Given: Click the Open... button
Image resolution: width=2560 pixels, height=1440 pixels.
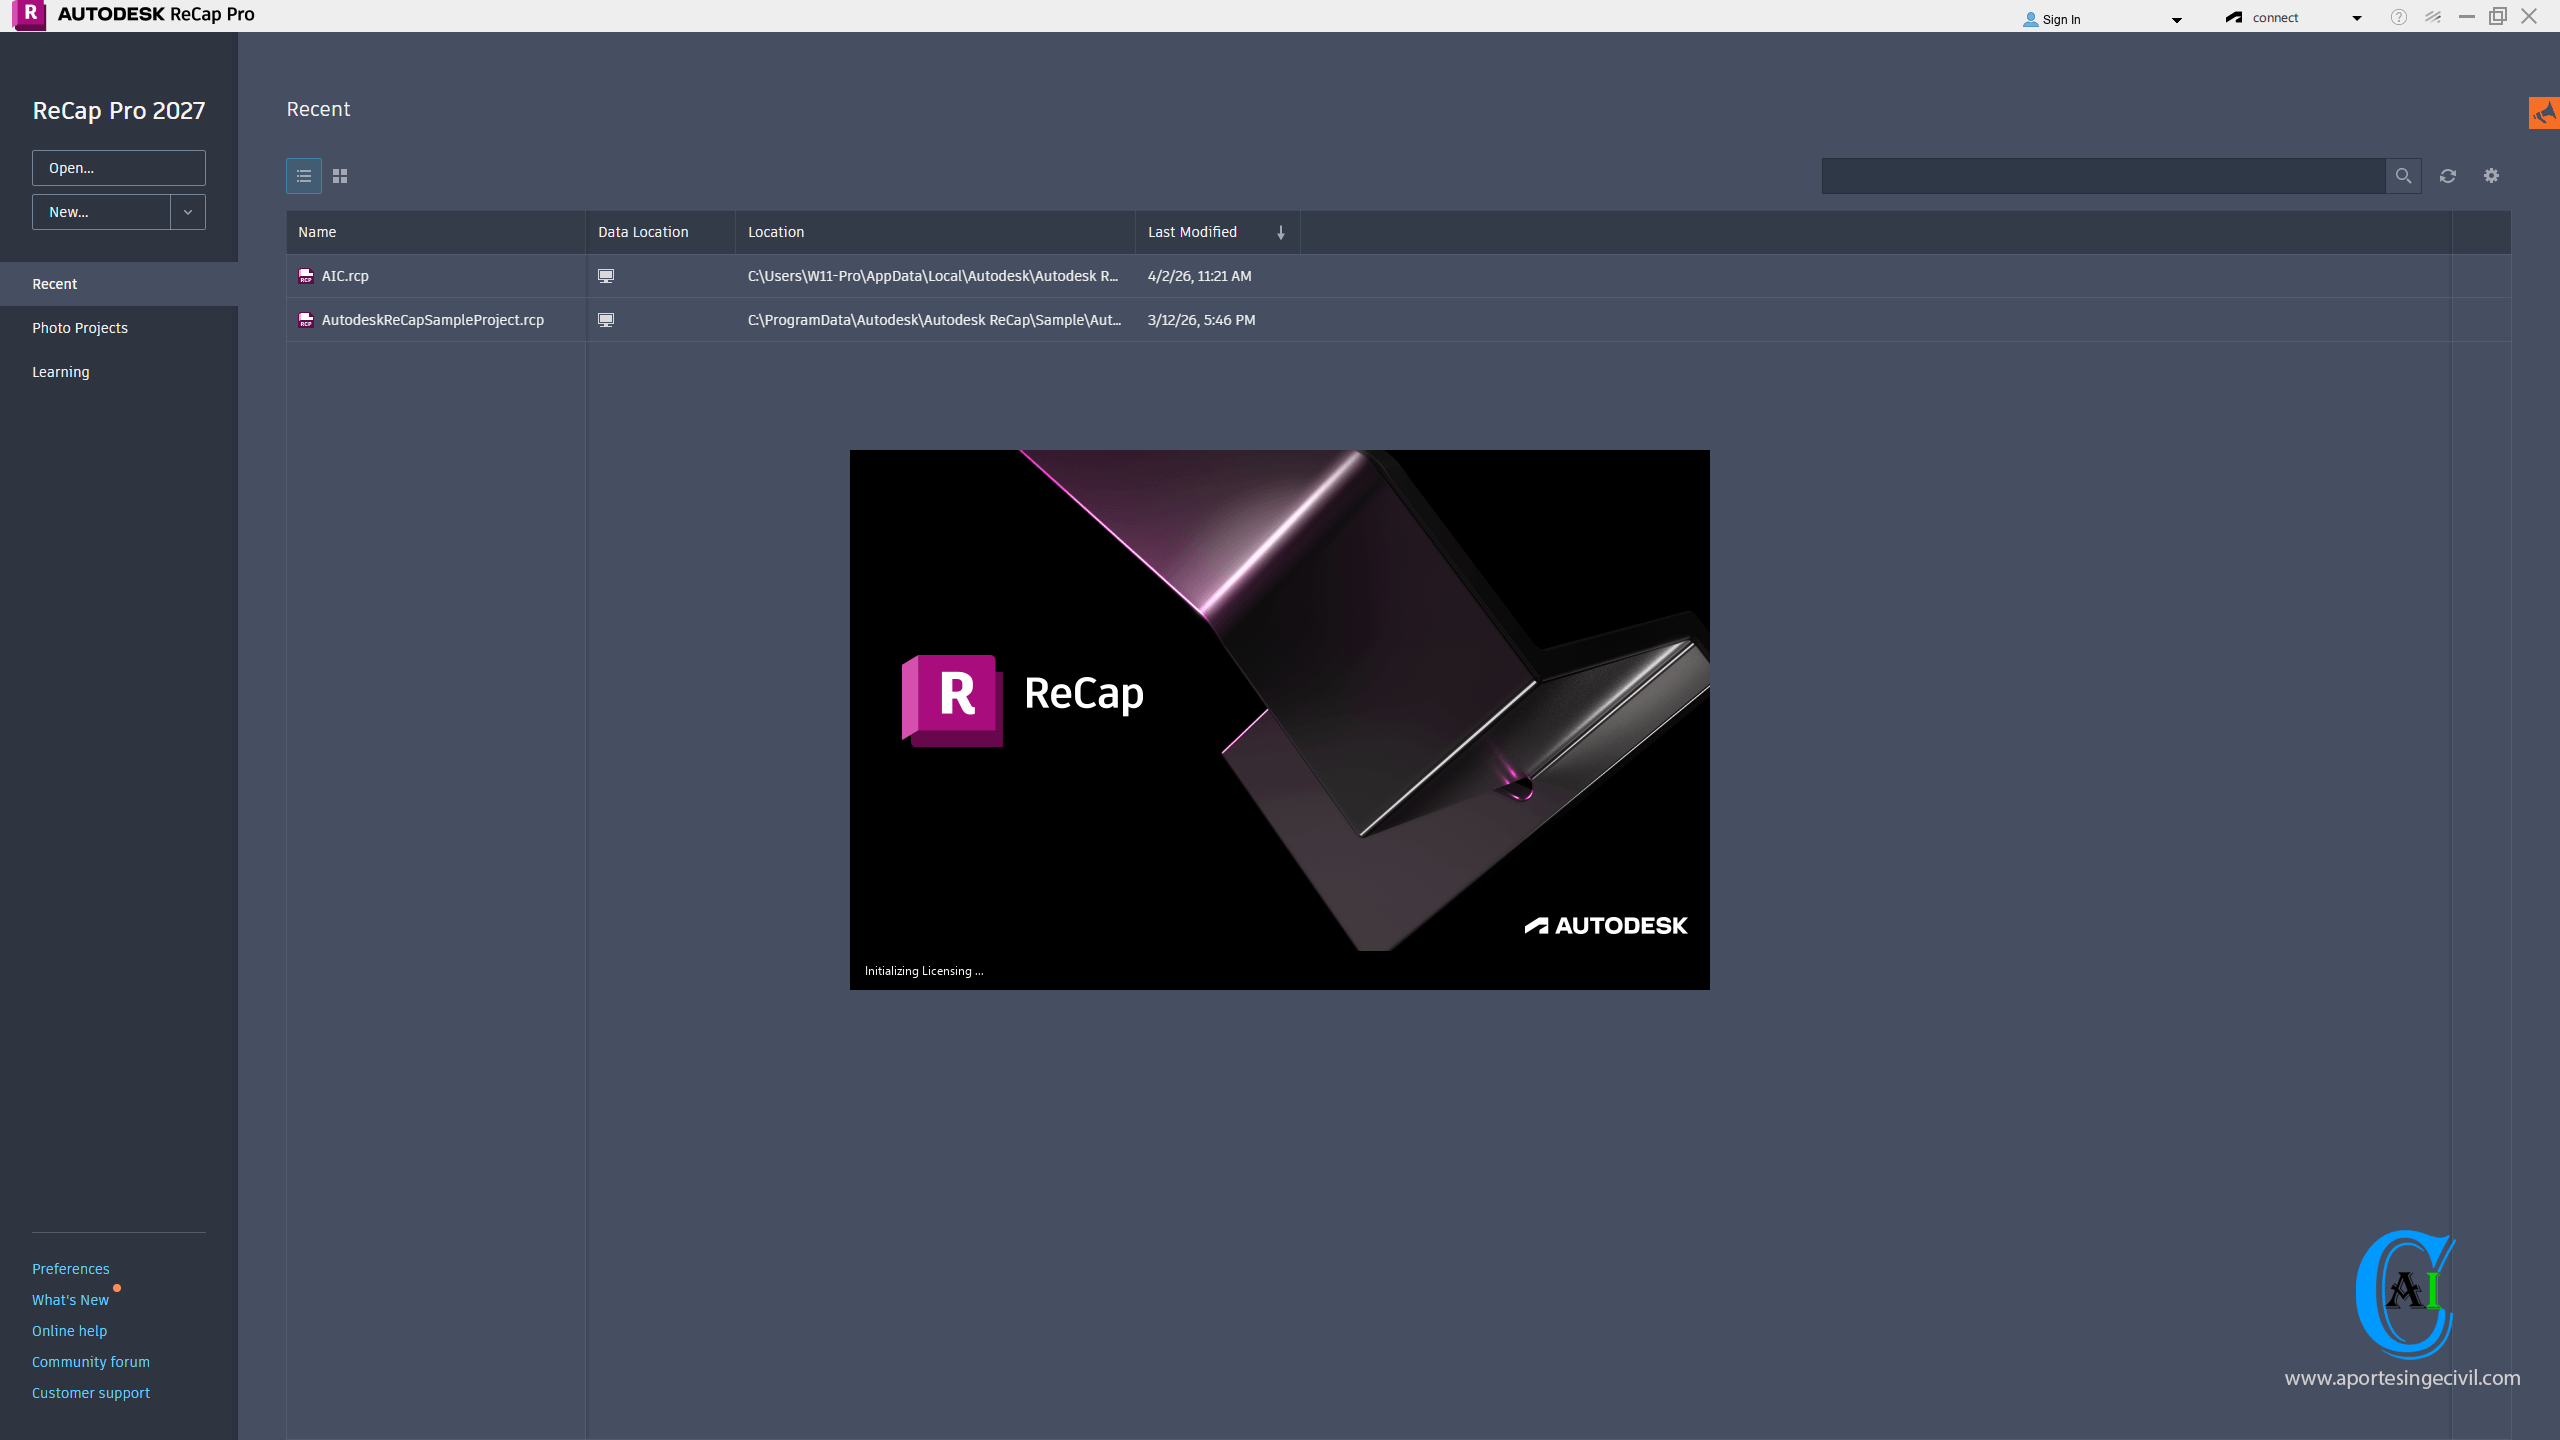Looking at the screenshot, I should point(118,168).
